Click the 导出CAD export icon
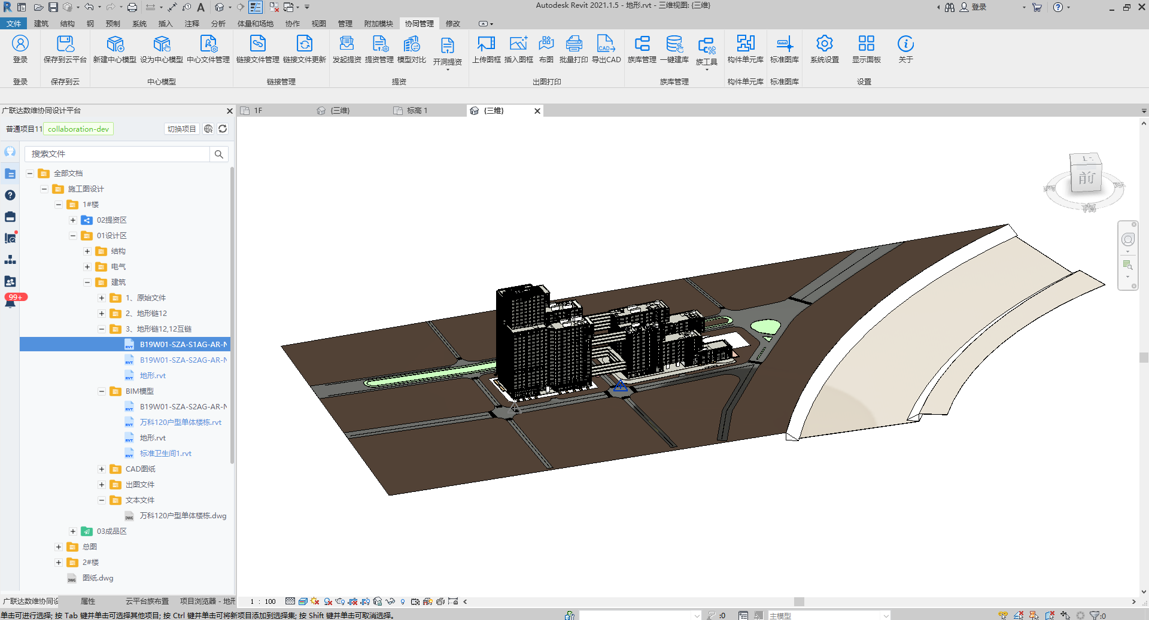Screen dimensions: 1149x620 [606, 45]
